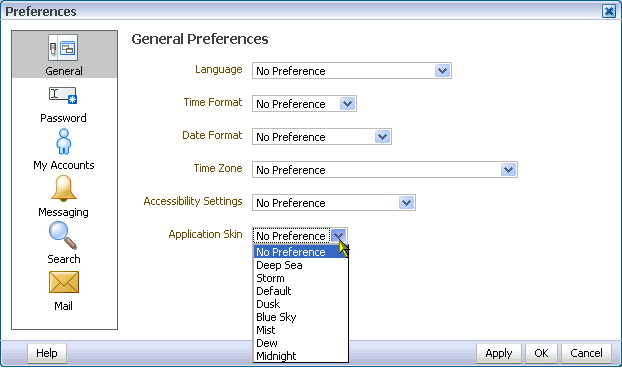The height and width of the screenshot is (380, 622).
Task: Choose the Storm skin
Action: coord(301,278)
